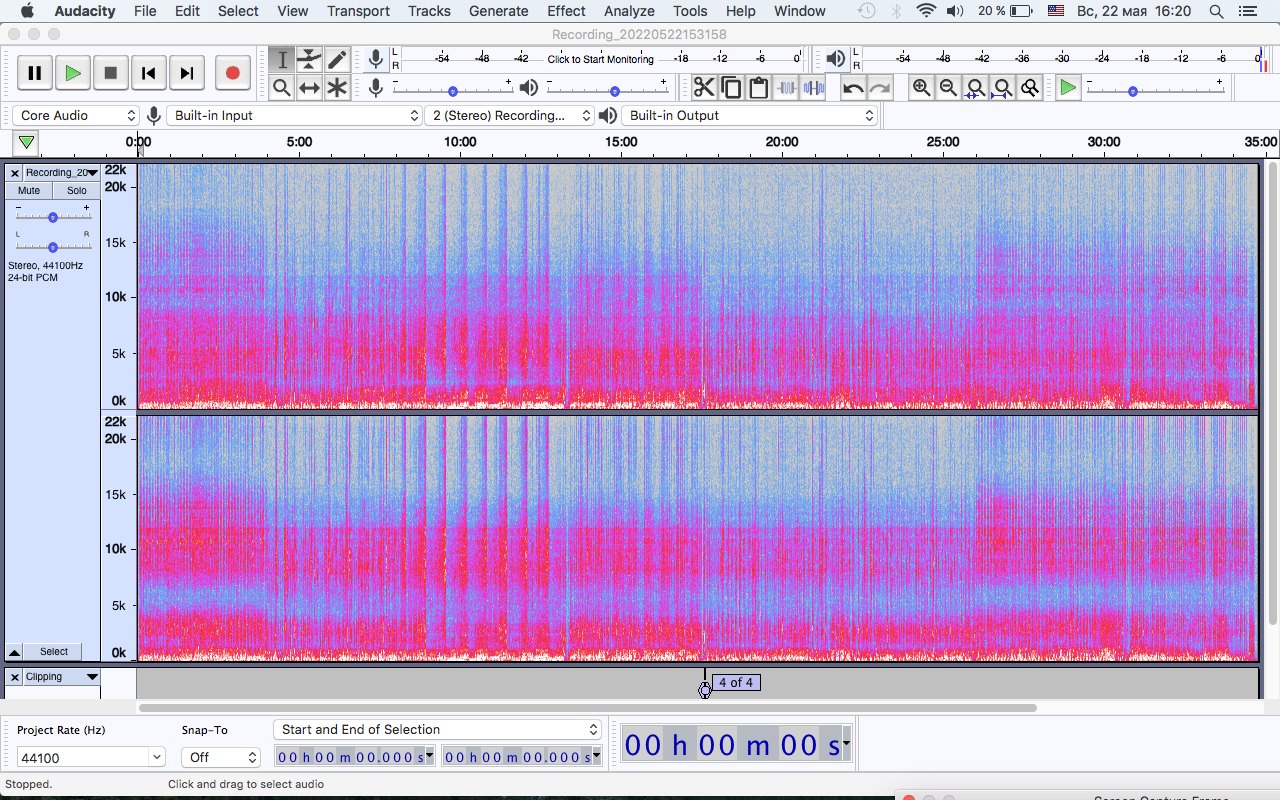The image size is (1280, 800).
Task: Undo the last action
Action: (852, 88)
